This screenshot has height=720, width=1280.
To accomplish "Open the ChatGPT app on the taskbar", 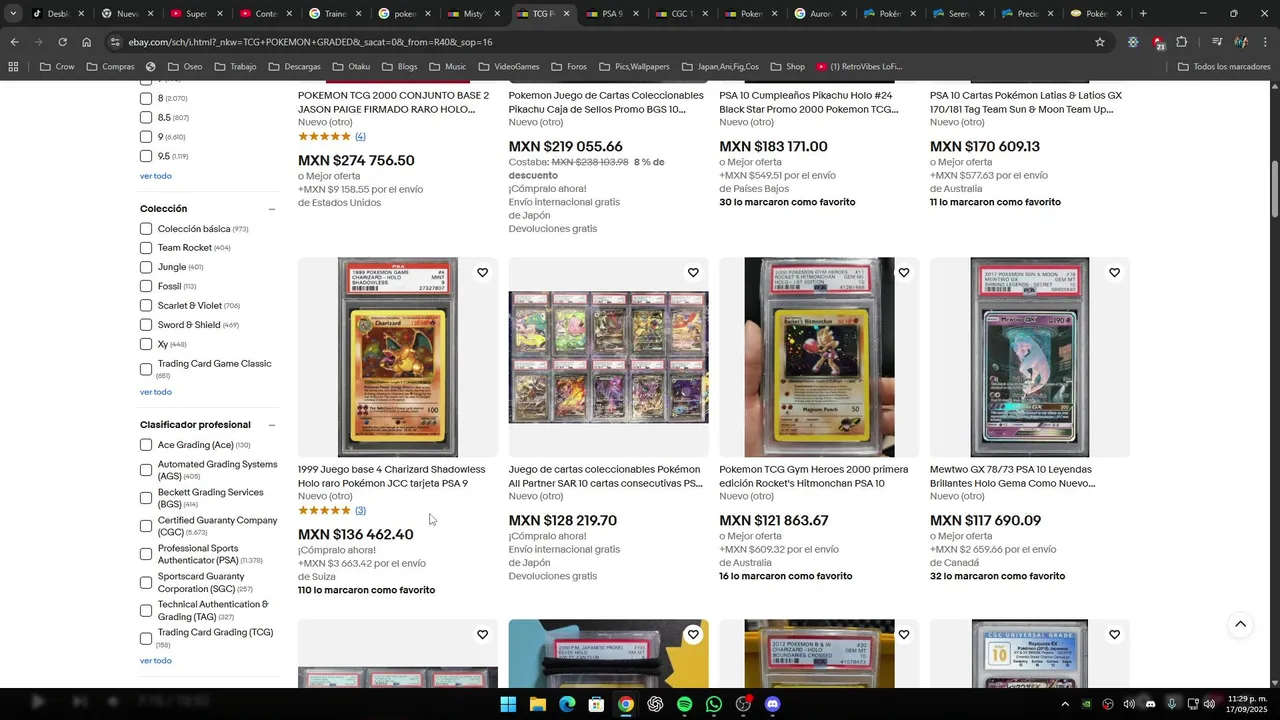I will 655,704.
